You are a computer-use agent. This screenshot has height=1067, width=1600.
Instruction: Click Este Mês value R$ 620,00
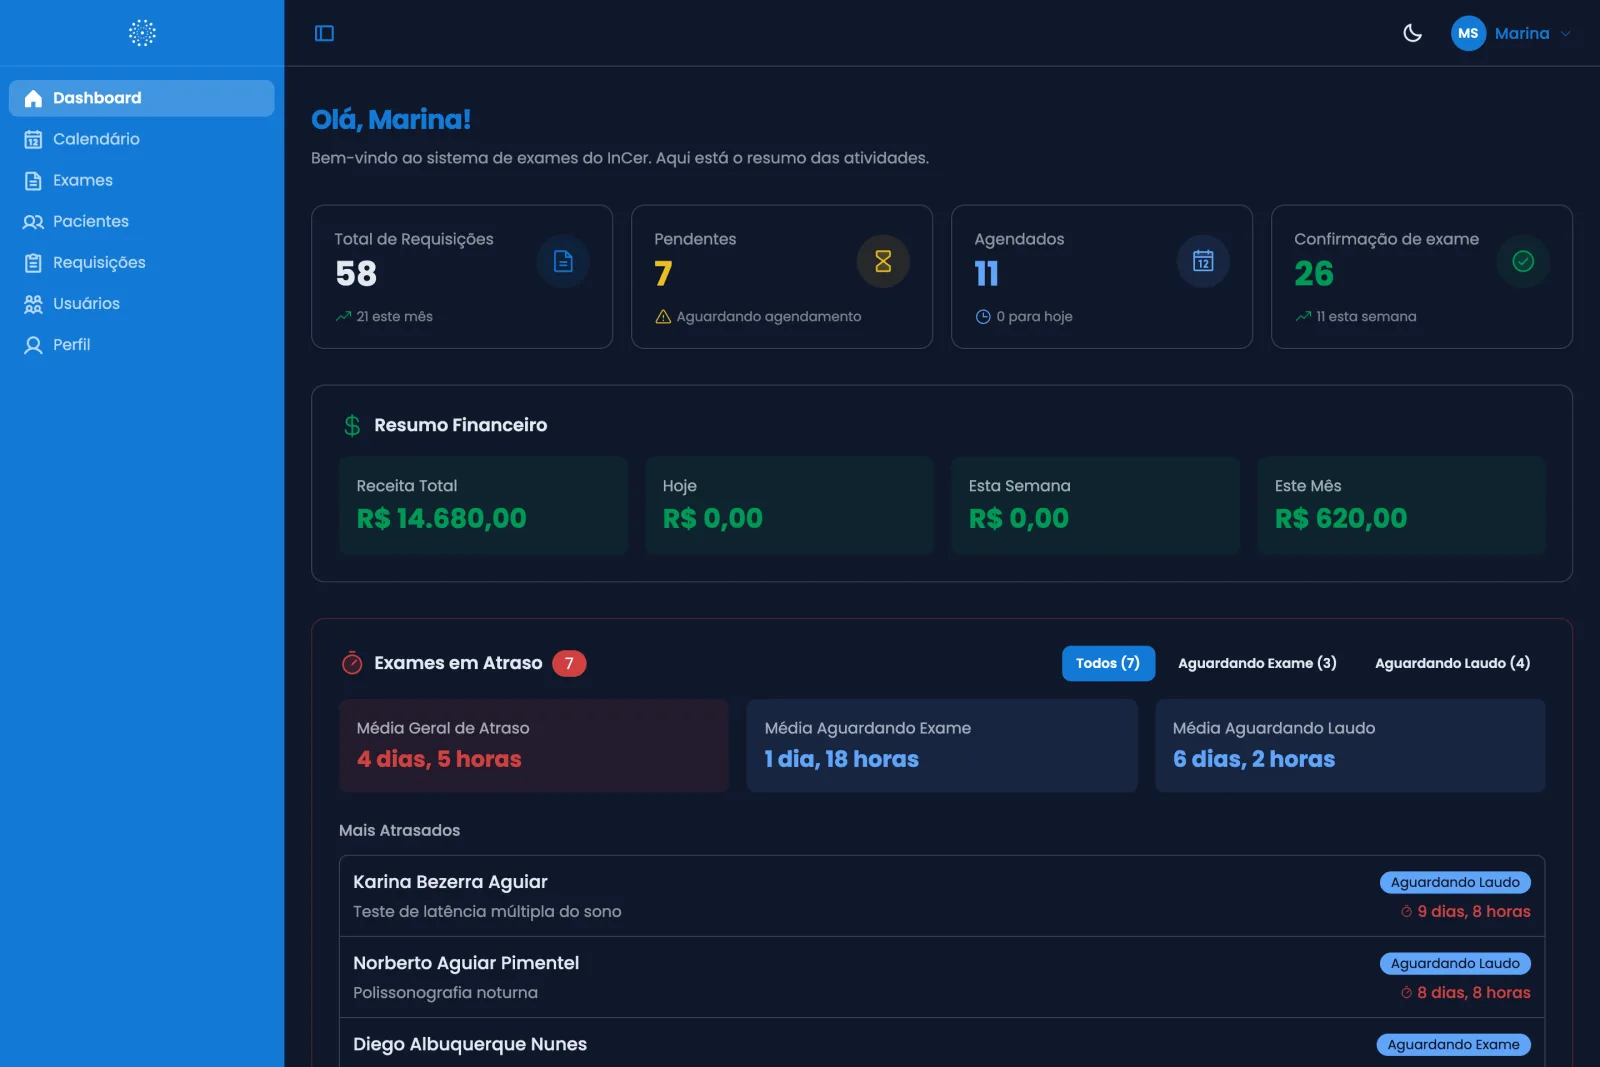click(1341, 518)
